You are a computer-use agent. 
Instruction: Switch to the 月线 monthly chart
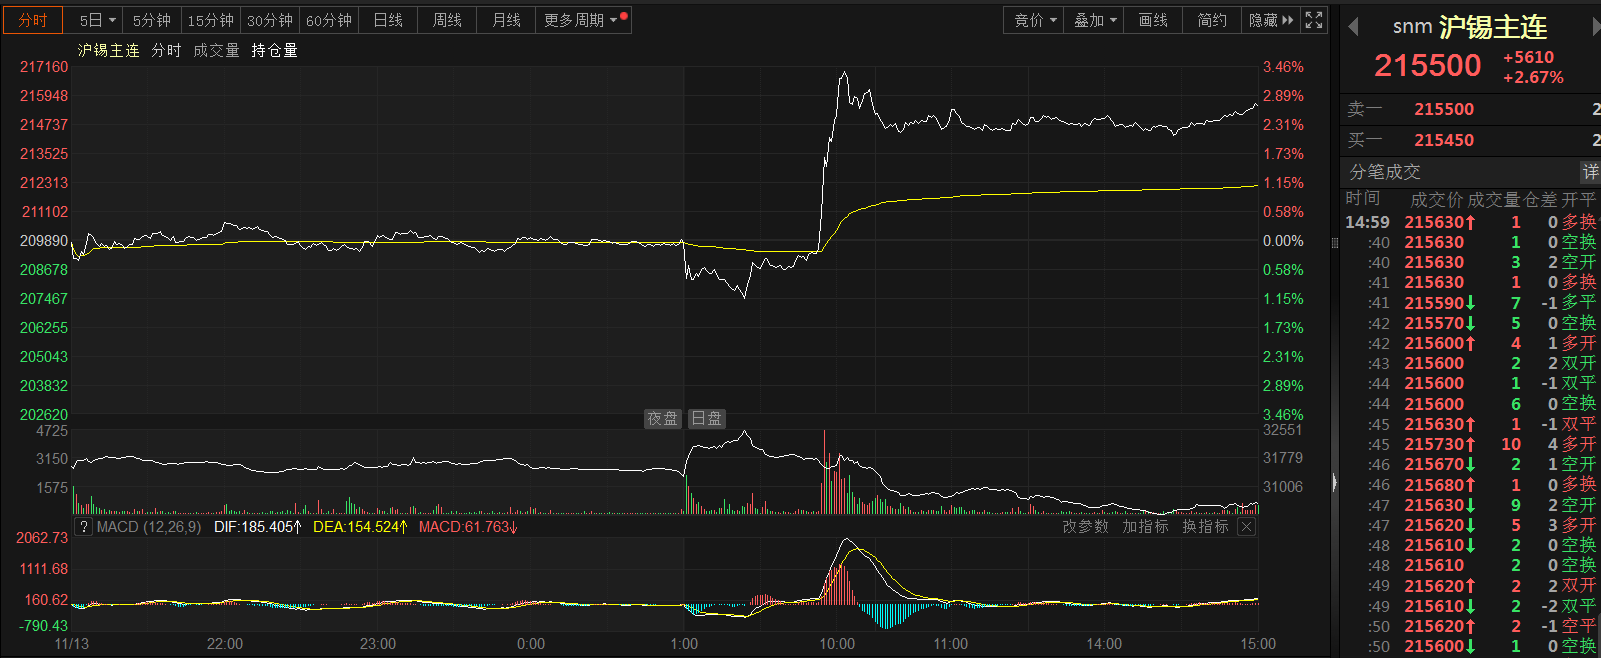click(506, 20)
